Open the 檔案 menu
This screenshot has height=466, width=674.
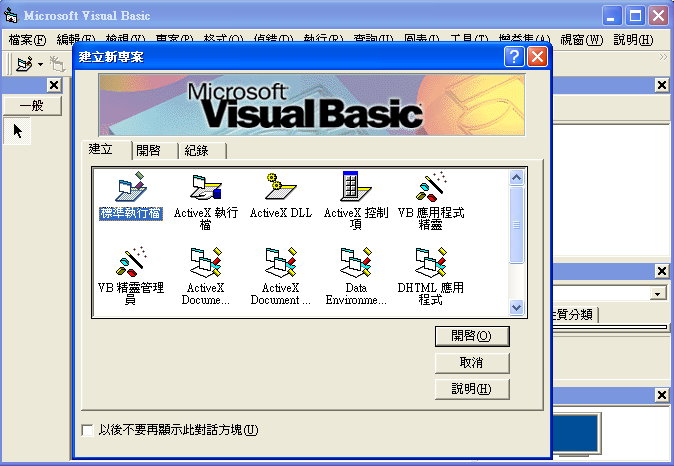[x=27, y=40]
